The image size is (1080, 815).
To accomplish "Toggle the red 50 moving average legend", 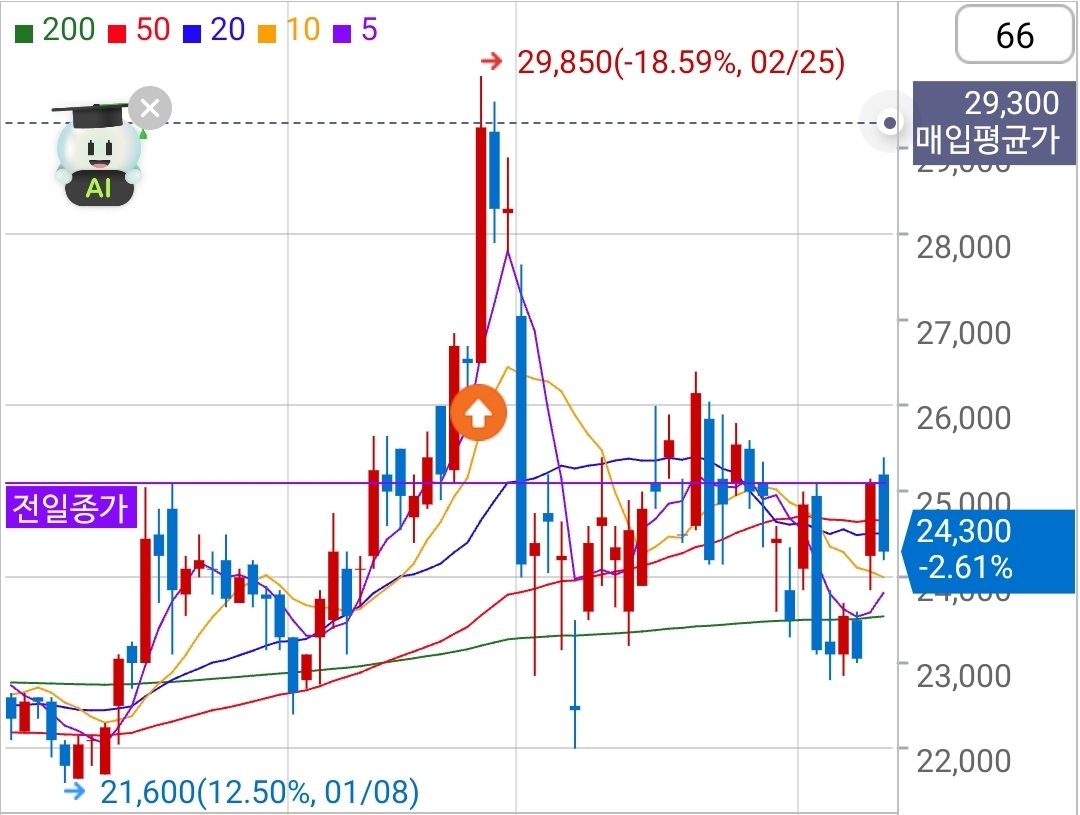I will click(x=139, y=30).
